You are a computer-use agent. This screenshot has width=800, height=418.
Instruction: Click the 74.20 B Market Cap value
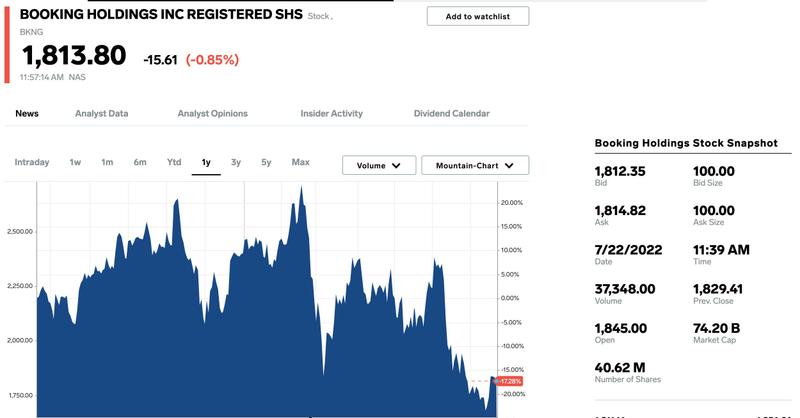(716, 328)
